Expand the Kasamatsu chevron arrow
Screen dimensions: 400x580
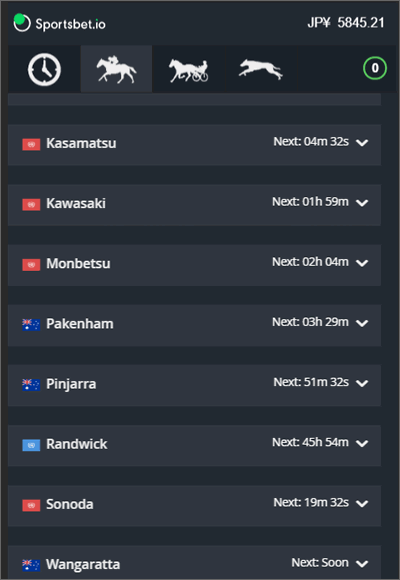pyautogui.click(x=362, y=142)
